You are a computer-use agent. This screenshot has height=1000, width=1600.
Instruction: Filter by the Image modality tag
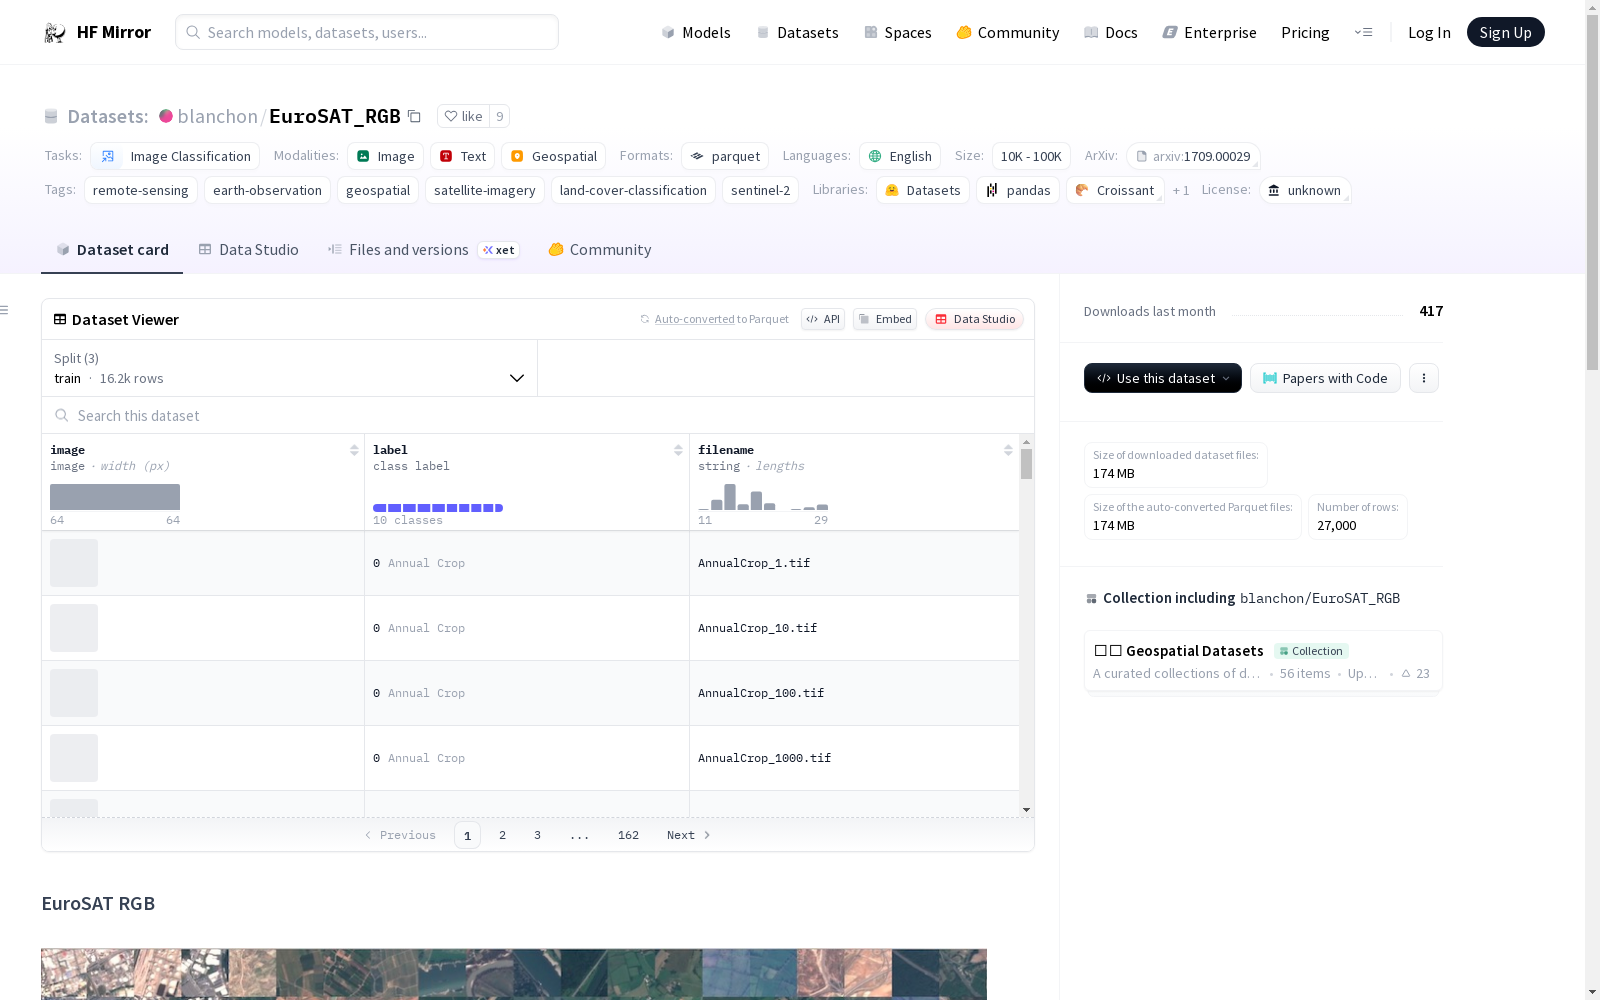pos(386,156)
